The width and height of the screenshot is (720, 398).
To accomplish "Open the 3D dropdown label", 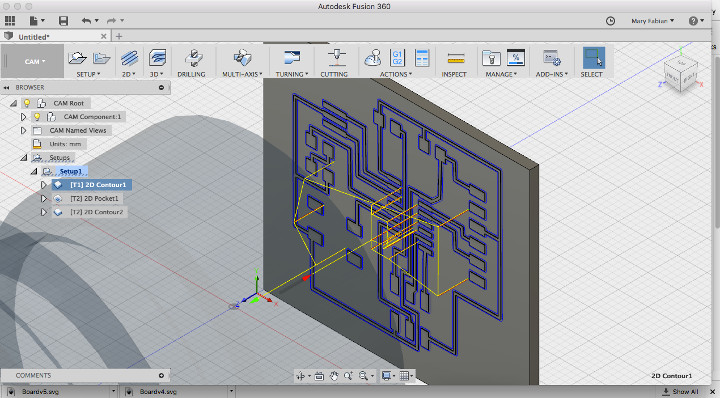I will click(157, 74).
